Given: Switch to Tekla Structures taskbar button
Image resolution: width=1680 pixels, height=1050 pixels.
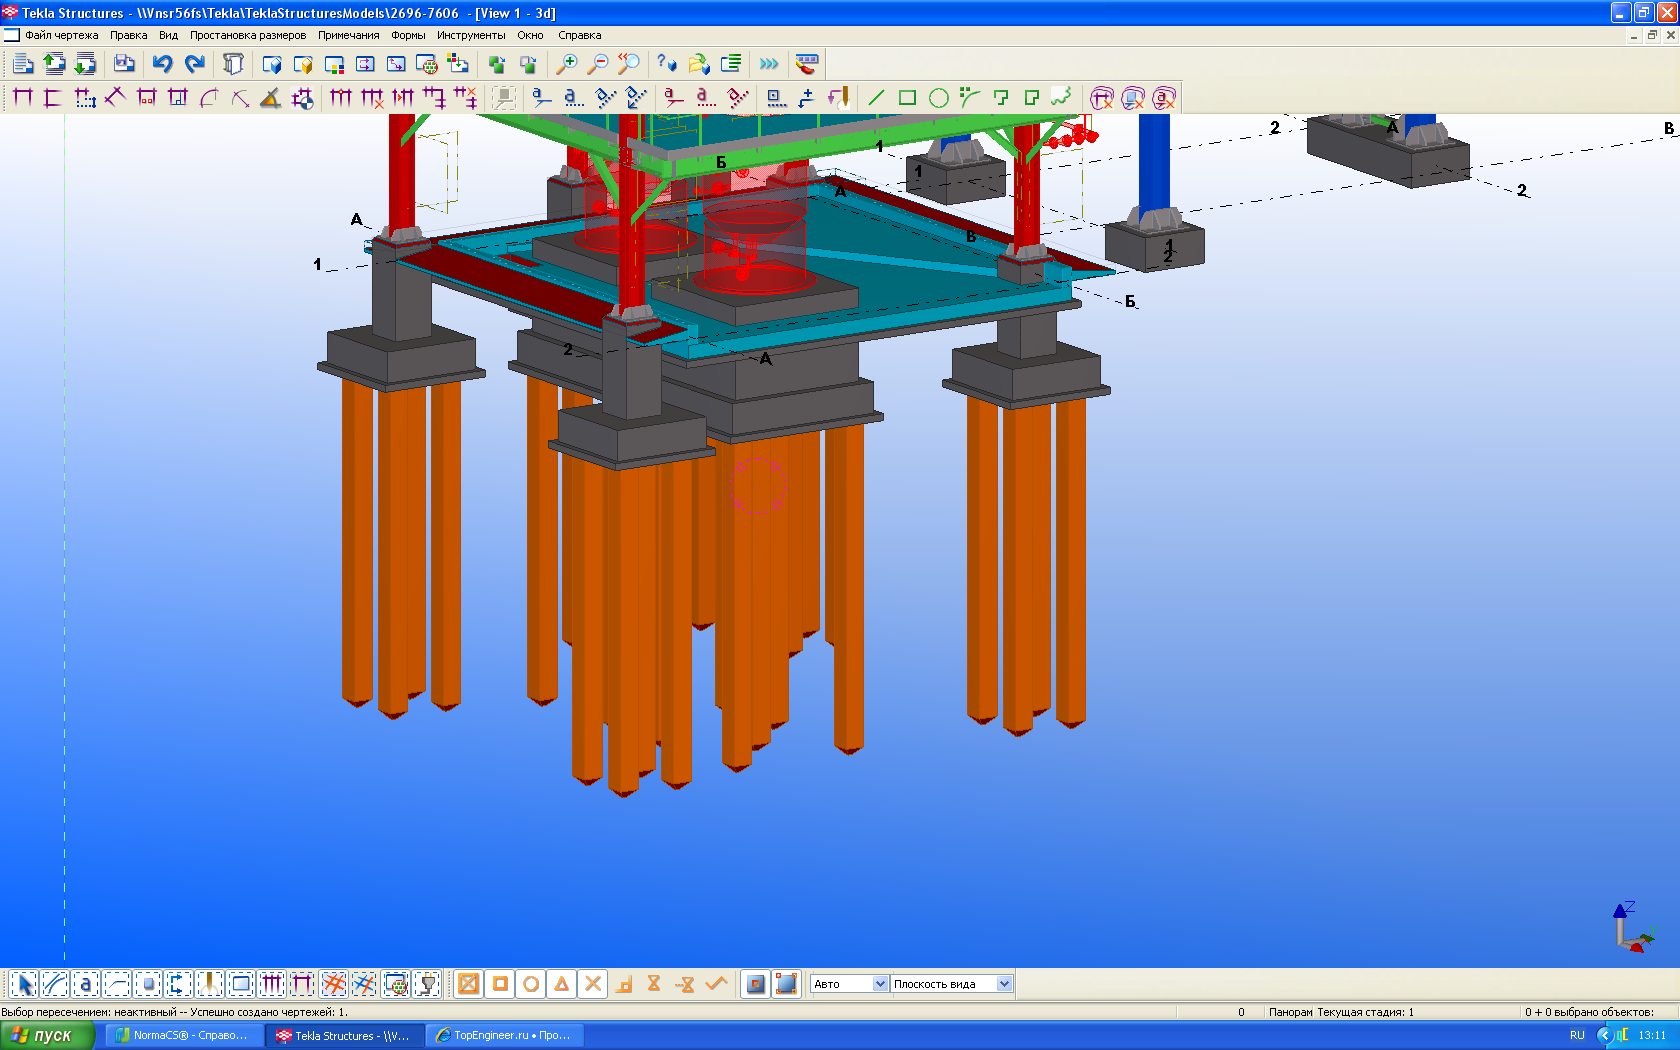Looking at the screenshot, I should pos(344,1035).
